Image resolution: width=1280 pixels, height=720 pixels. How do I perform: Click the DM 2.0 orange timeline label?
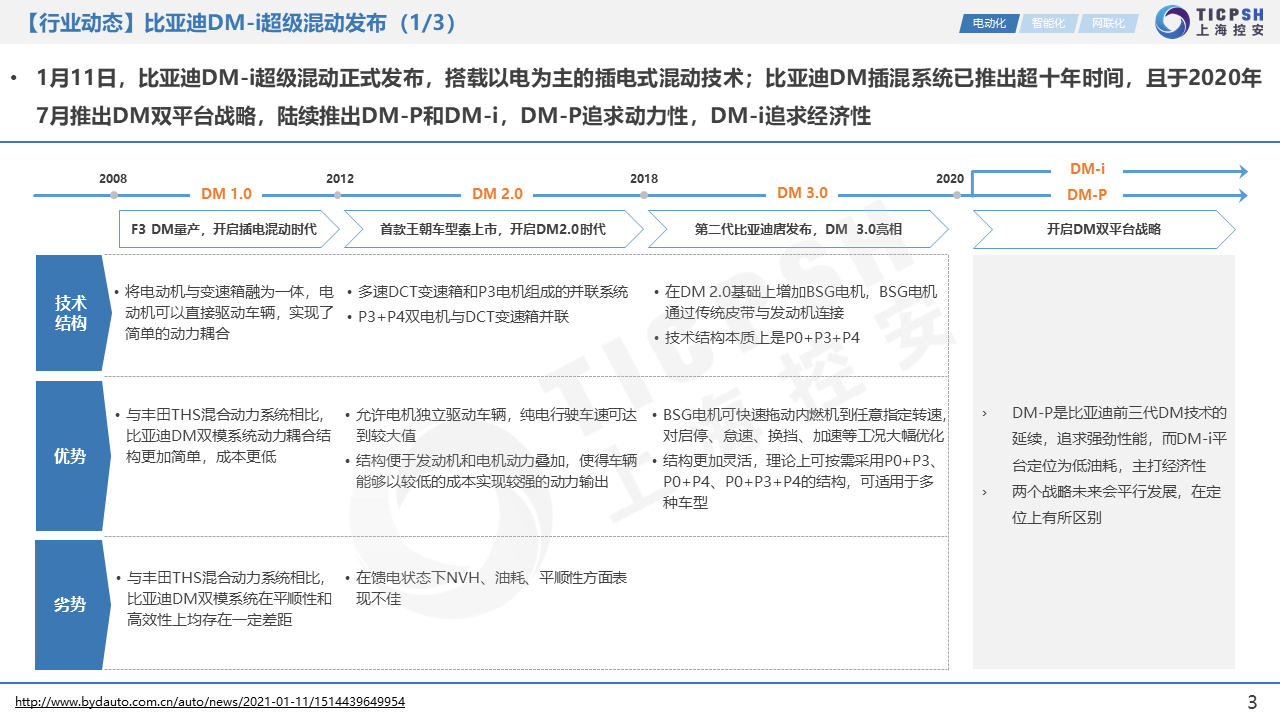[x=497, y=194]
